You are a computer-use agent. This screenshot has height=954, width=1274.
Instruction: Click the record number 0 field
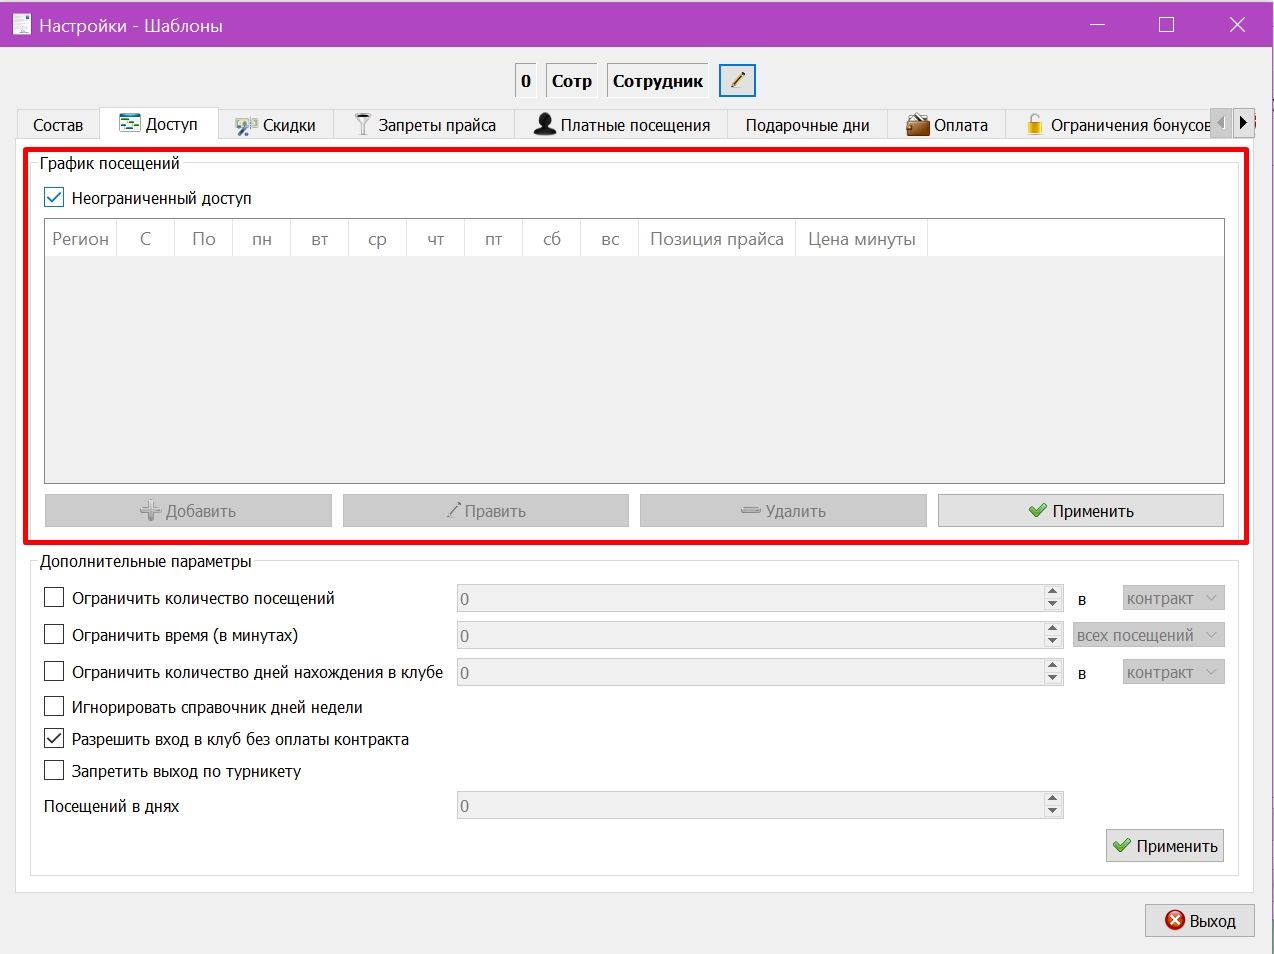point(526,81)
